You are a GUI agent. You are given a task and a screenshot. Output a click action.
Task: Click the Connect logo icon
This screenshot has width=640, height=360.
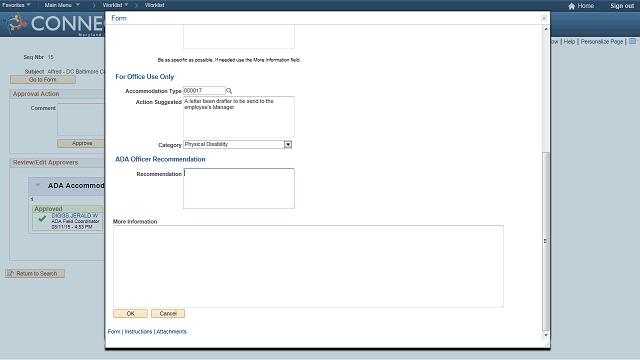click(x=15, y=23)
